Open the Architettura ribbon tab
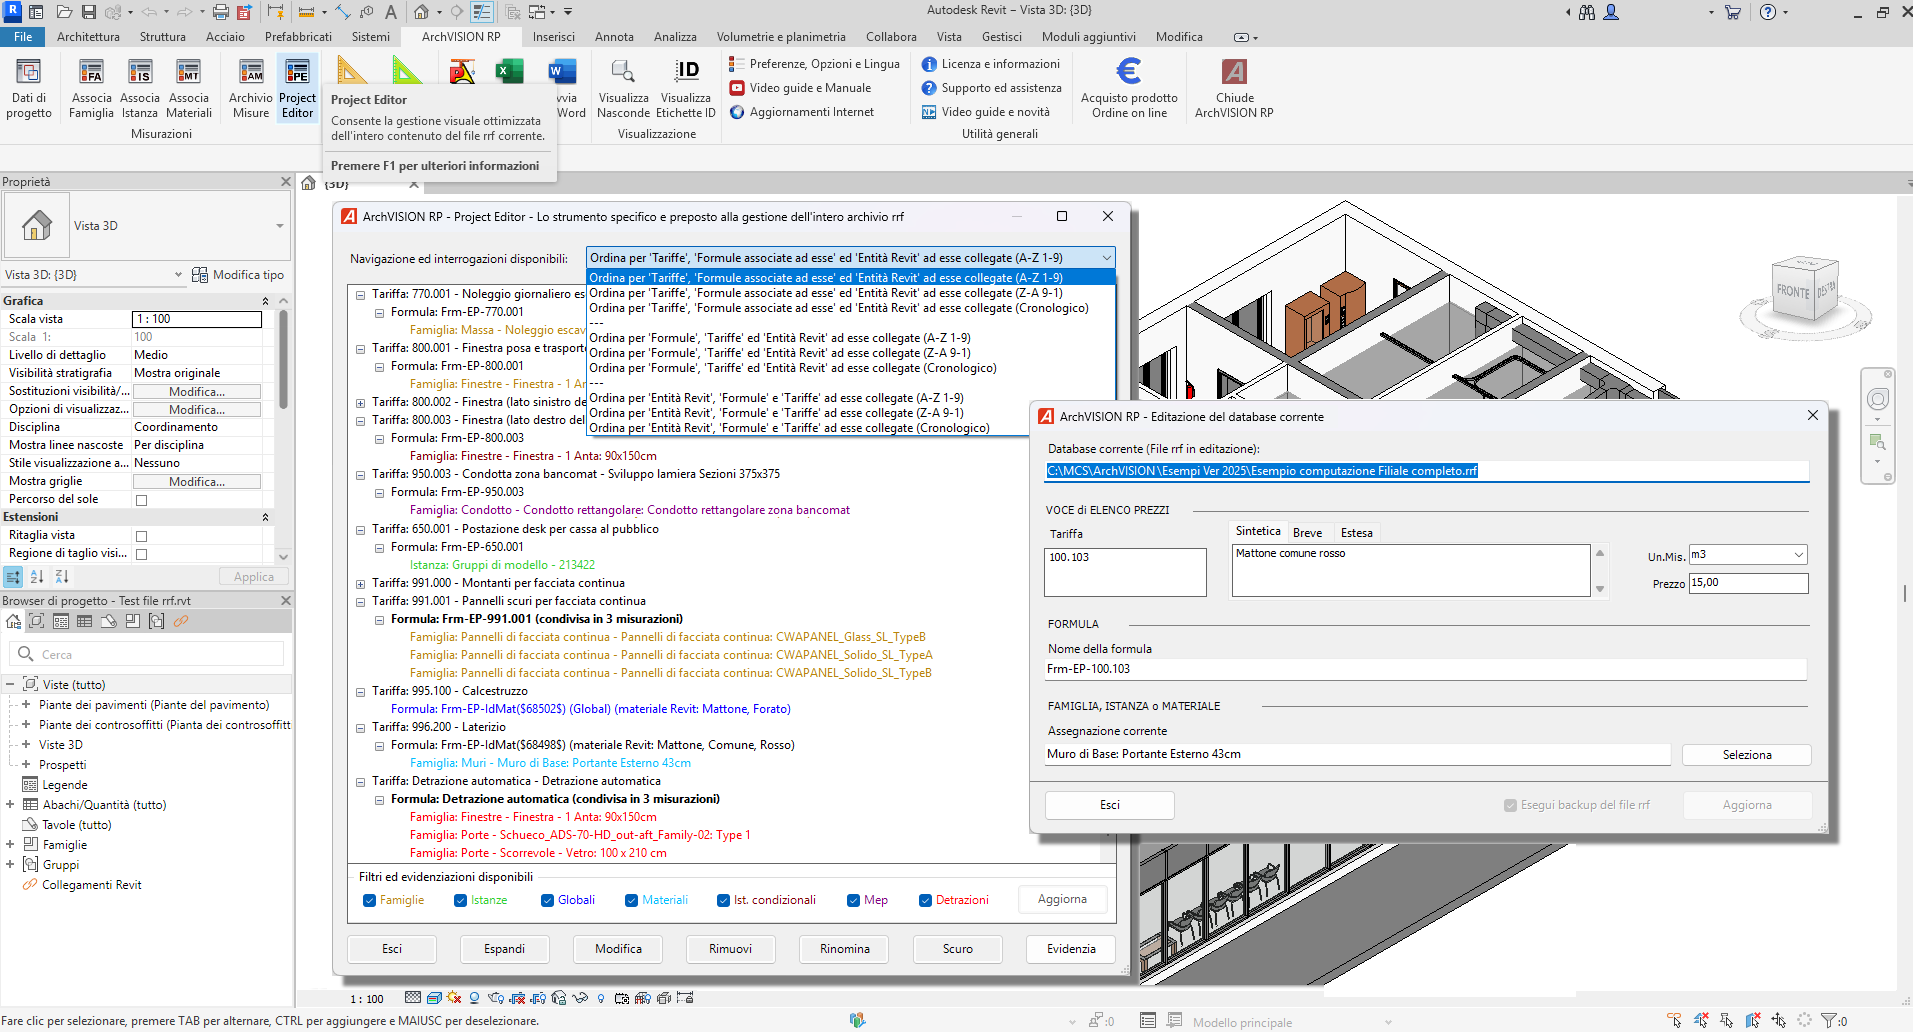 point(88,37)
